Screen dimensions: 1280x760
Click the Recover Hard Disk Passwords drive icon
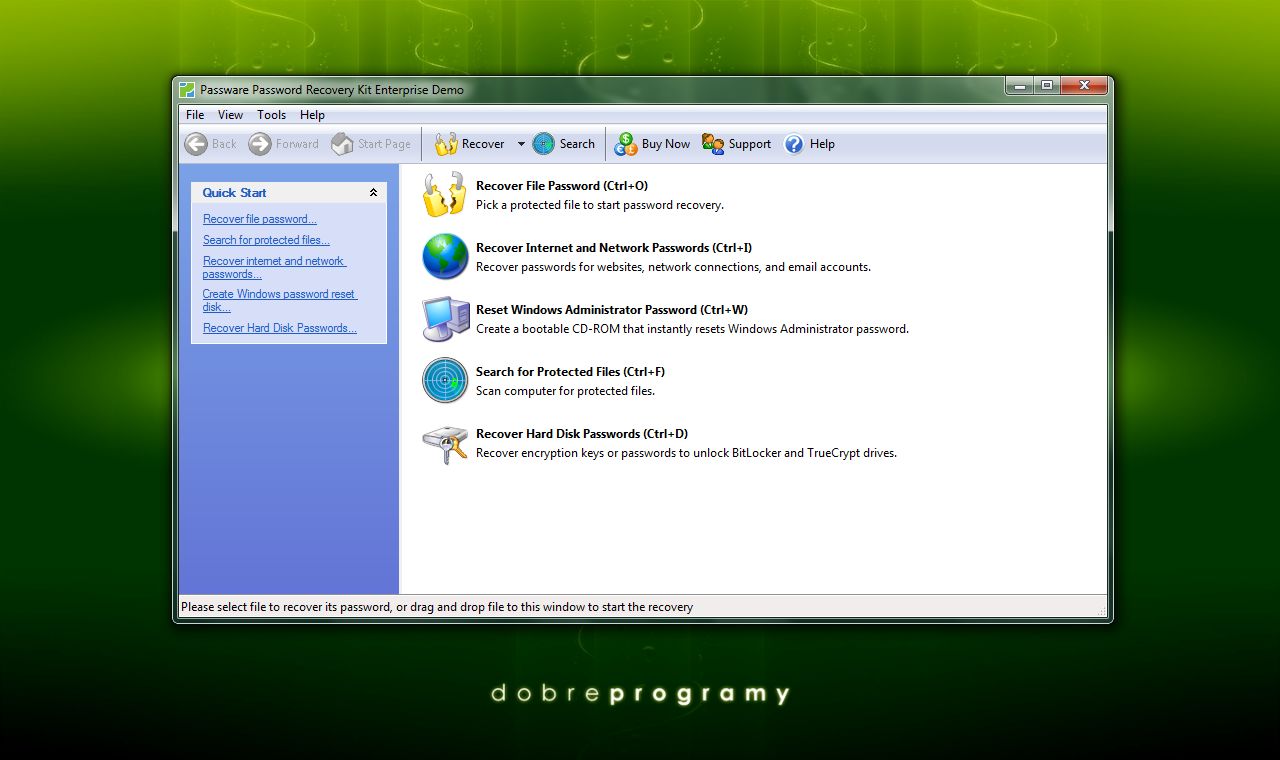click(445, 443)
